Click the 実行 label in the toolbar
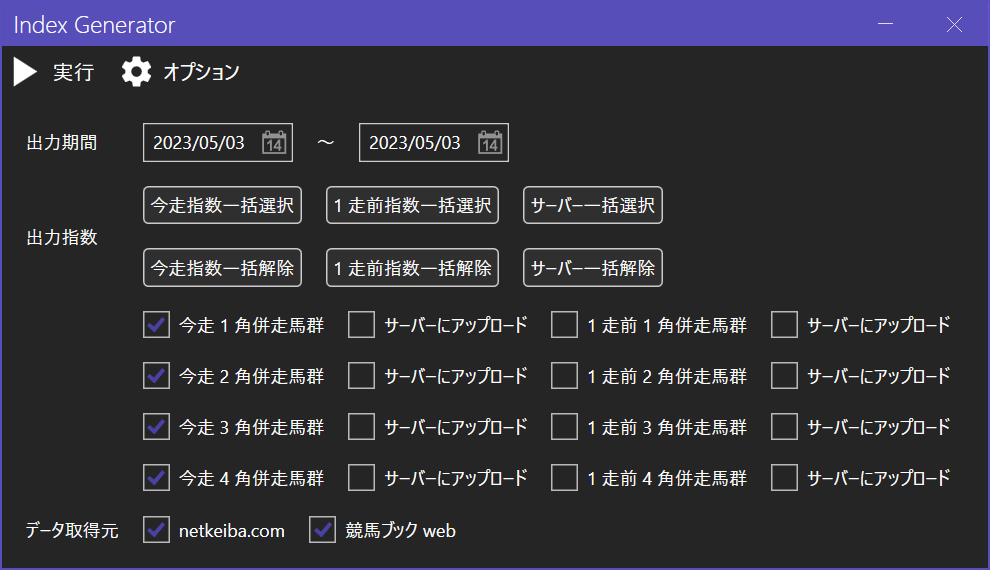The width and height of the screenshot is (990, 570). click(x=73, y=72)
